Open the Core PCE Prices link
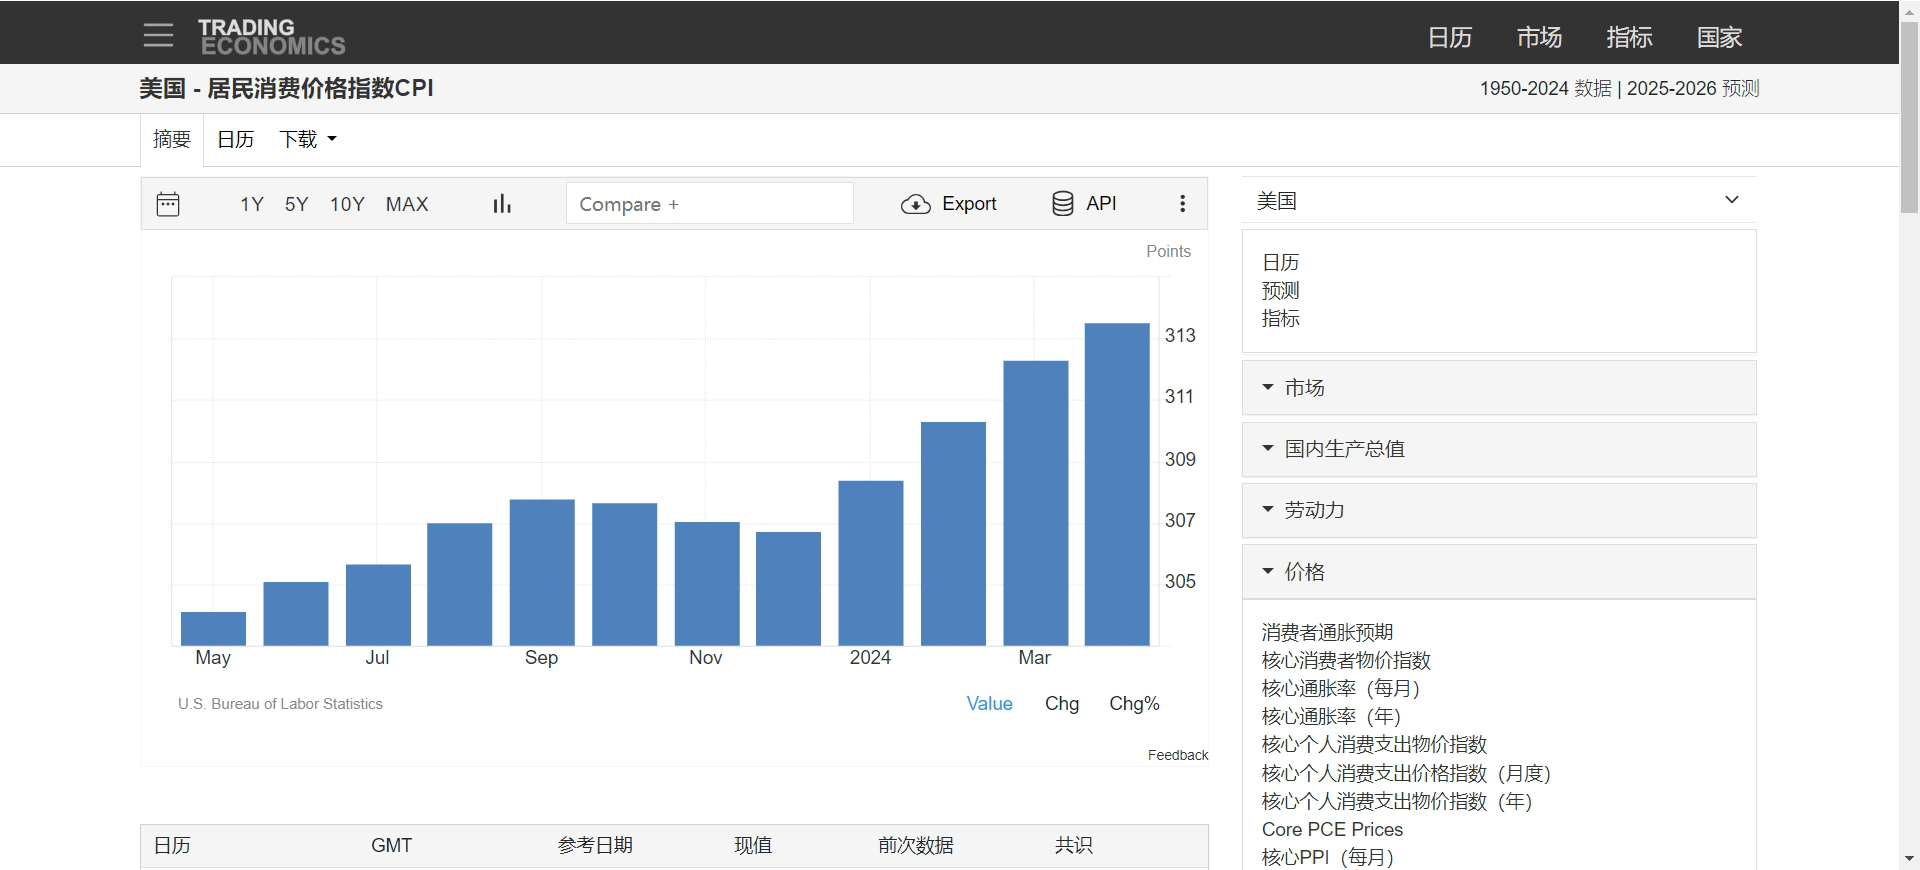 (1332, 829)
